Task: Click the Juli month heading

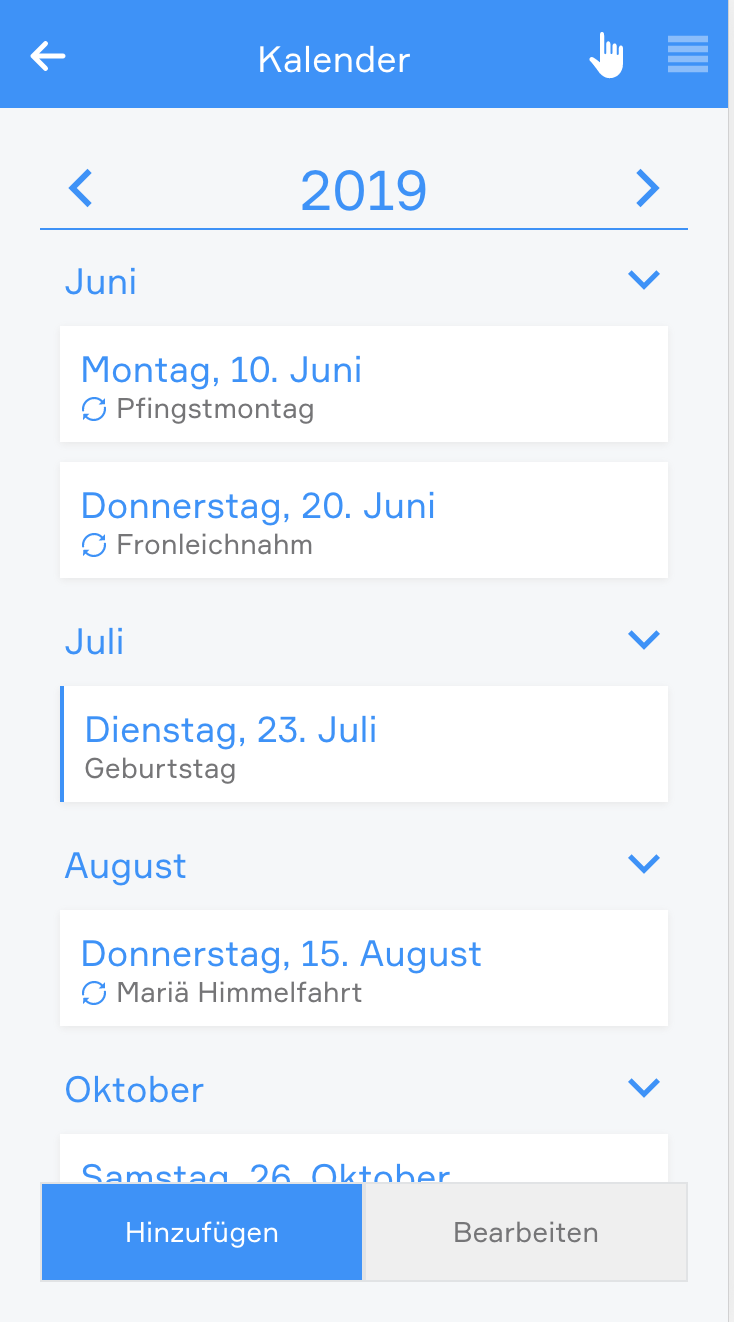Action: (95, 641)
